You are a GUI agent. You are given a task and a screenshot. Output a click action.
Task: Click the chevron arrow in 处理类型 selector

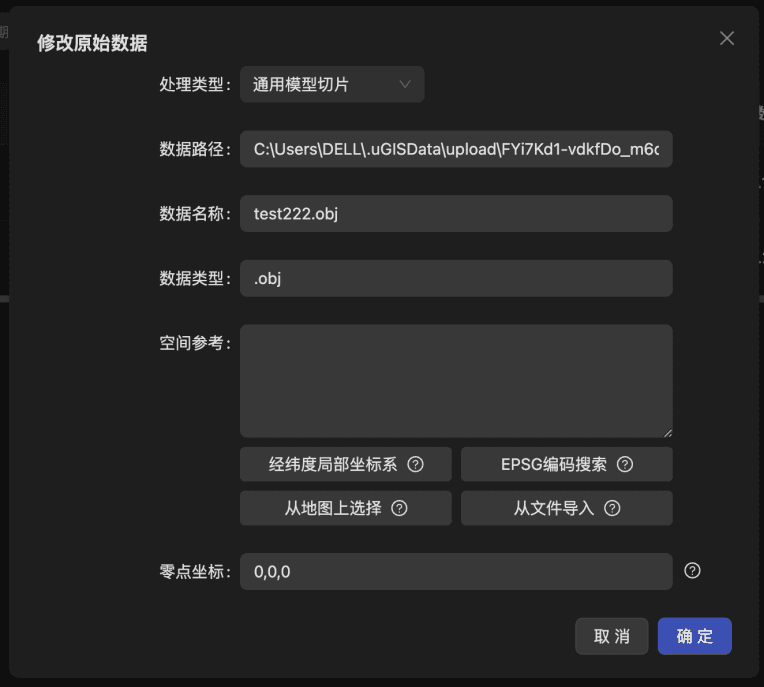(x=405, y=85)
